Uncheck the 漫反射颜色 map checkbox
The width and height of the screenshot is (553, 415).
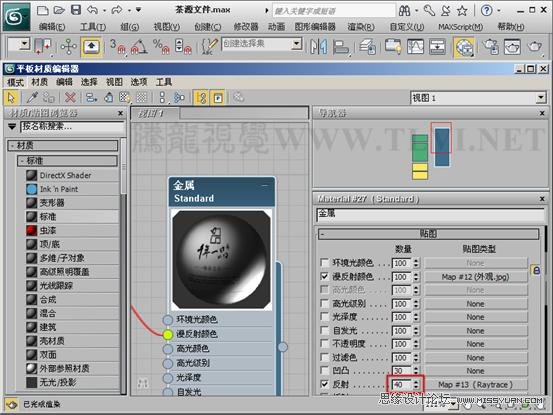click(x=324, y=276)
